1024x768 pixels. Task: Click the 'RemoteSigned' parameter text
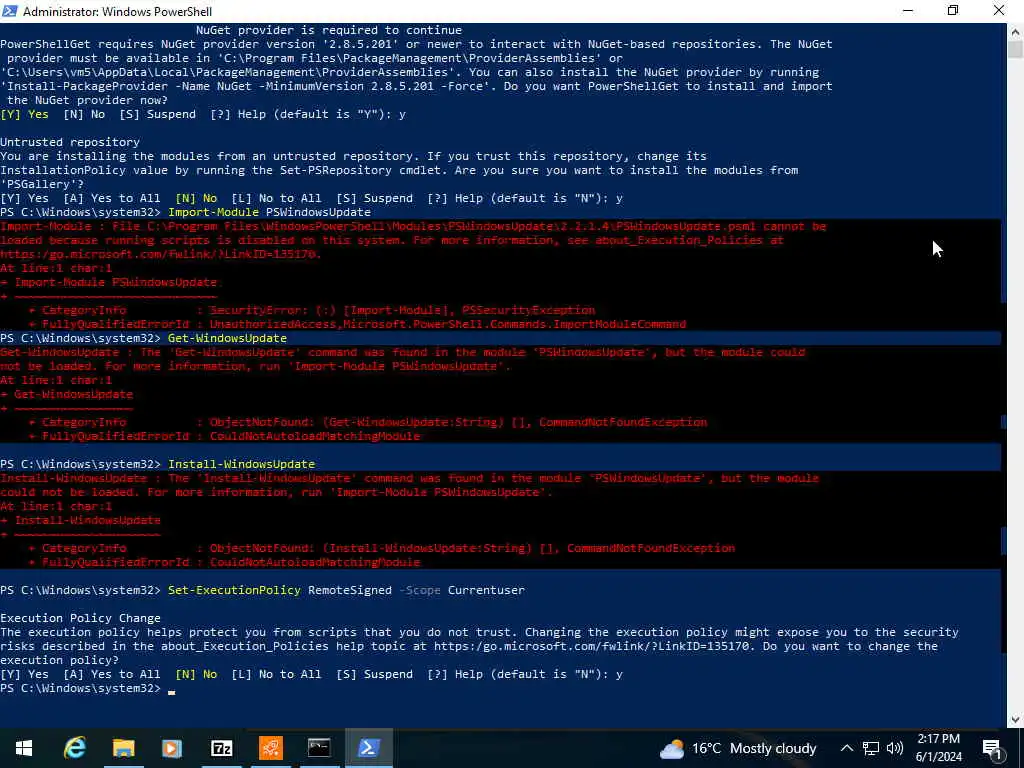pos(350,590)
